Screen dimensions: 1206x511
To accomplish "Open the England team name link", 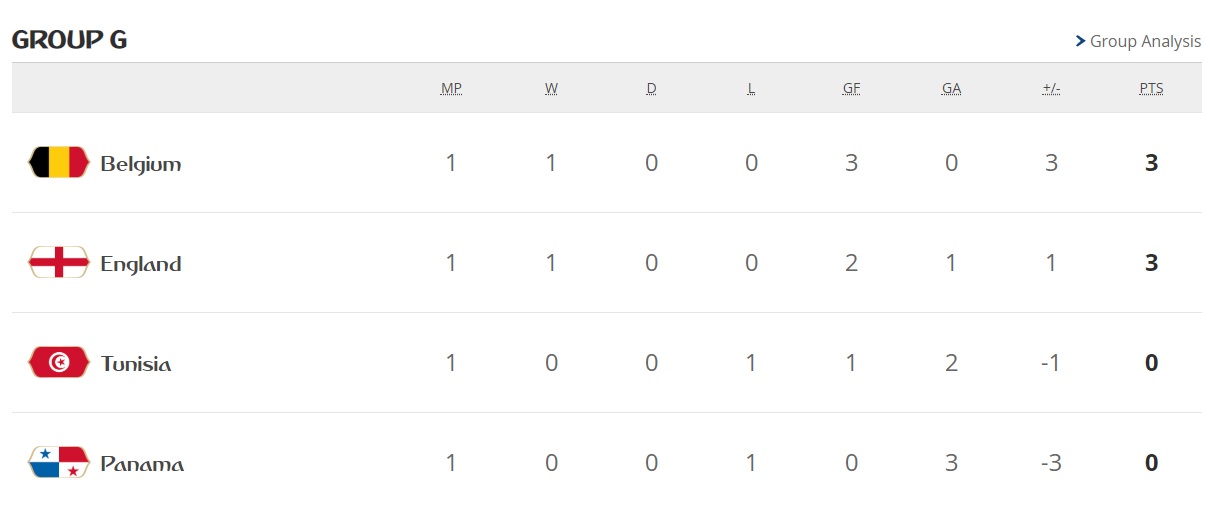I will click(x=141, y=264).
